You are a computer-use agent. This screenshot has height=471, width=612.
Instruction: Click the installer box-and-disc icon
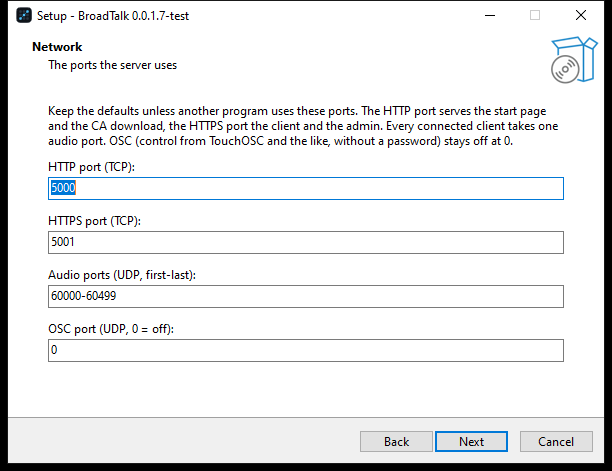point(574,60)
